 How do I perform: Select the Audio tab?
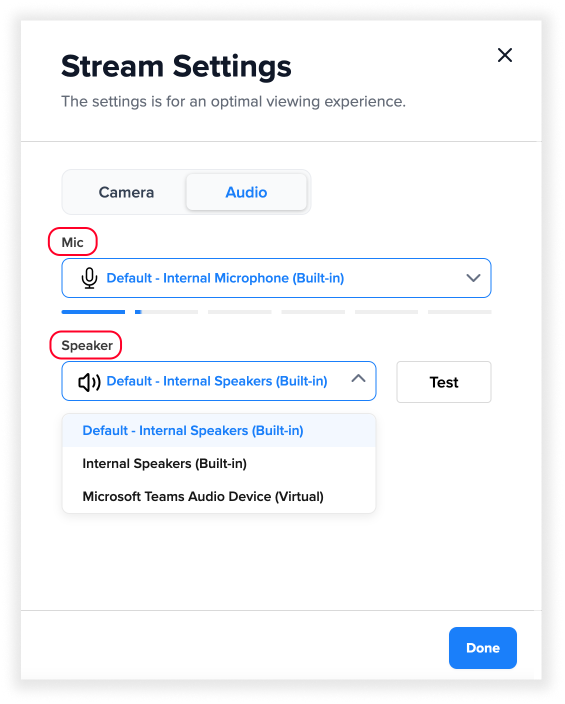point(247,192)
